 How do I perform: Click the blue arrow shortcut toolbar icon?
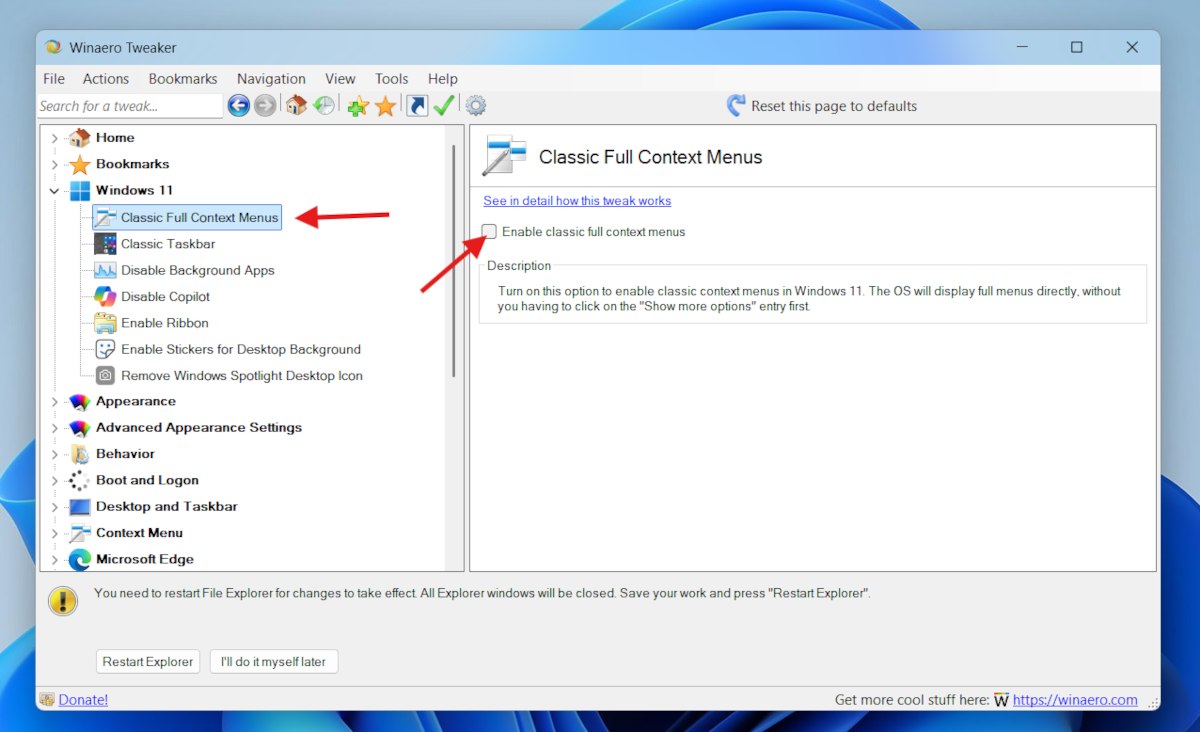pyautogui.click(x=416, y=105)
